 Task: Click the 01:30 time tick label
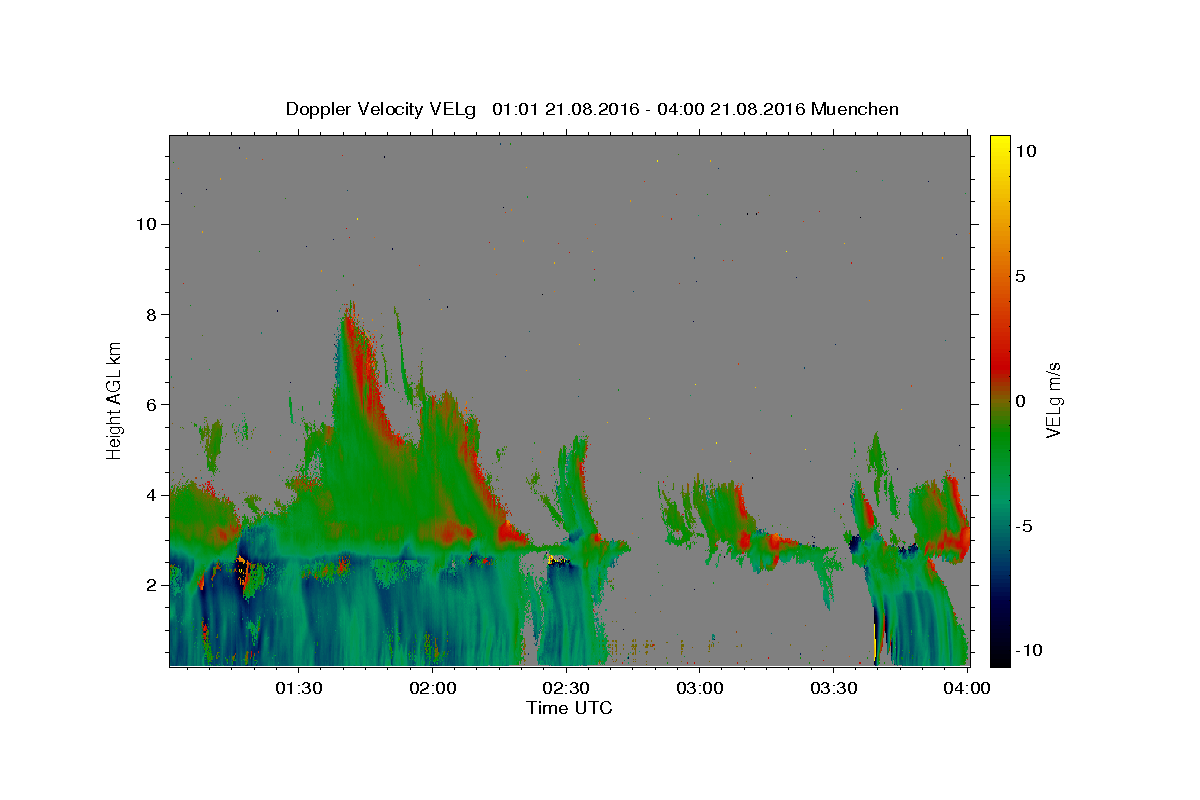[299, 688]
